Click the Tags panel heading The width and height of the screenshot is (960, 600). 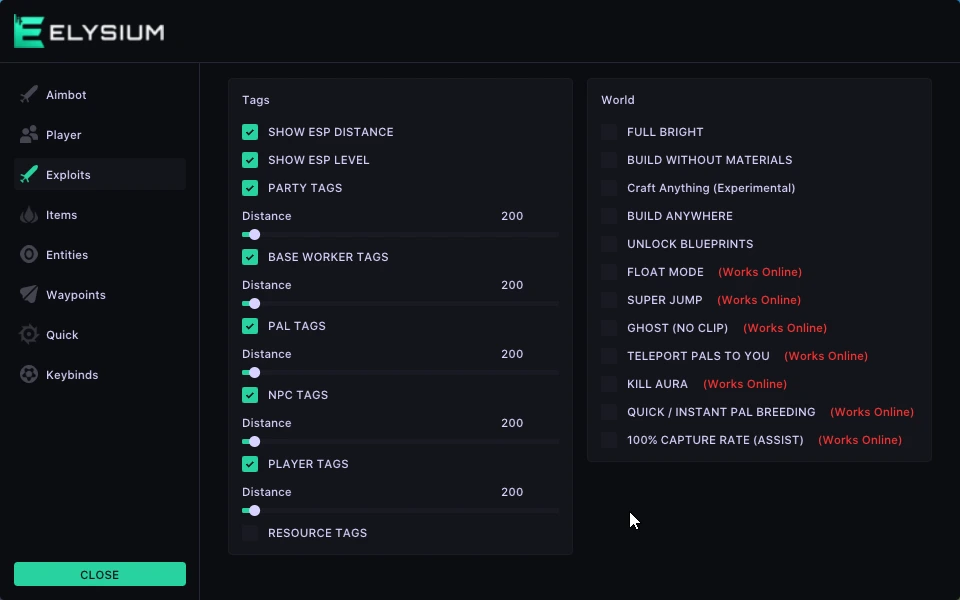pyautogui.click(x=256, y=100)
